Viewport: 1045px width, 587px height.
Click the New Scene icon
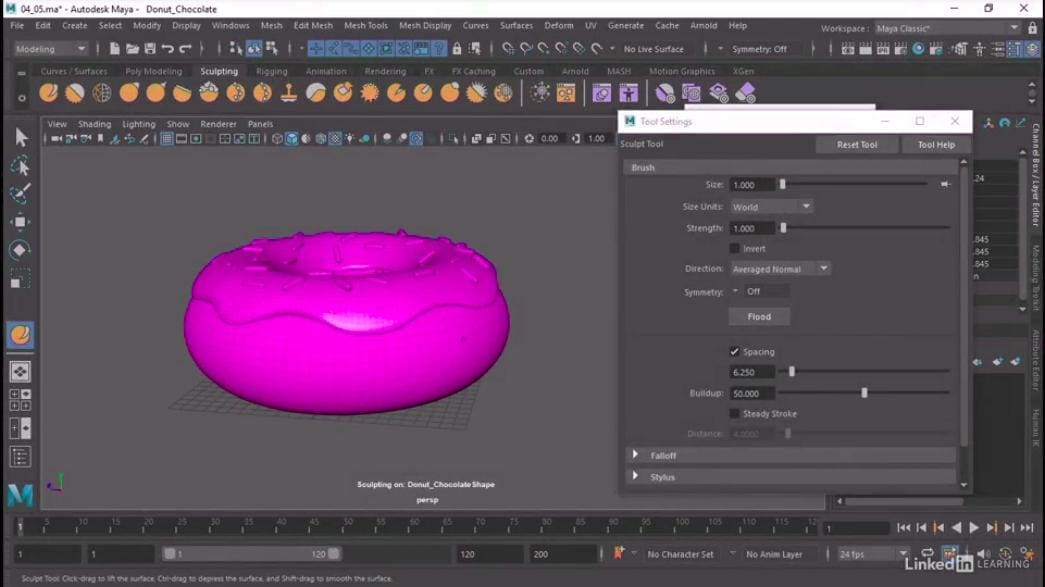pos(115,49)
